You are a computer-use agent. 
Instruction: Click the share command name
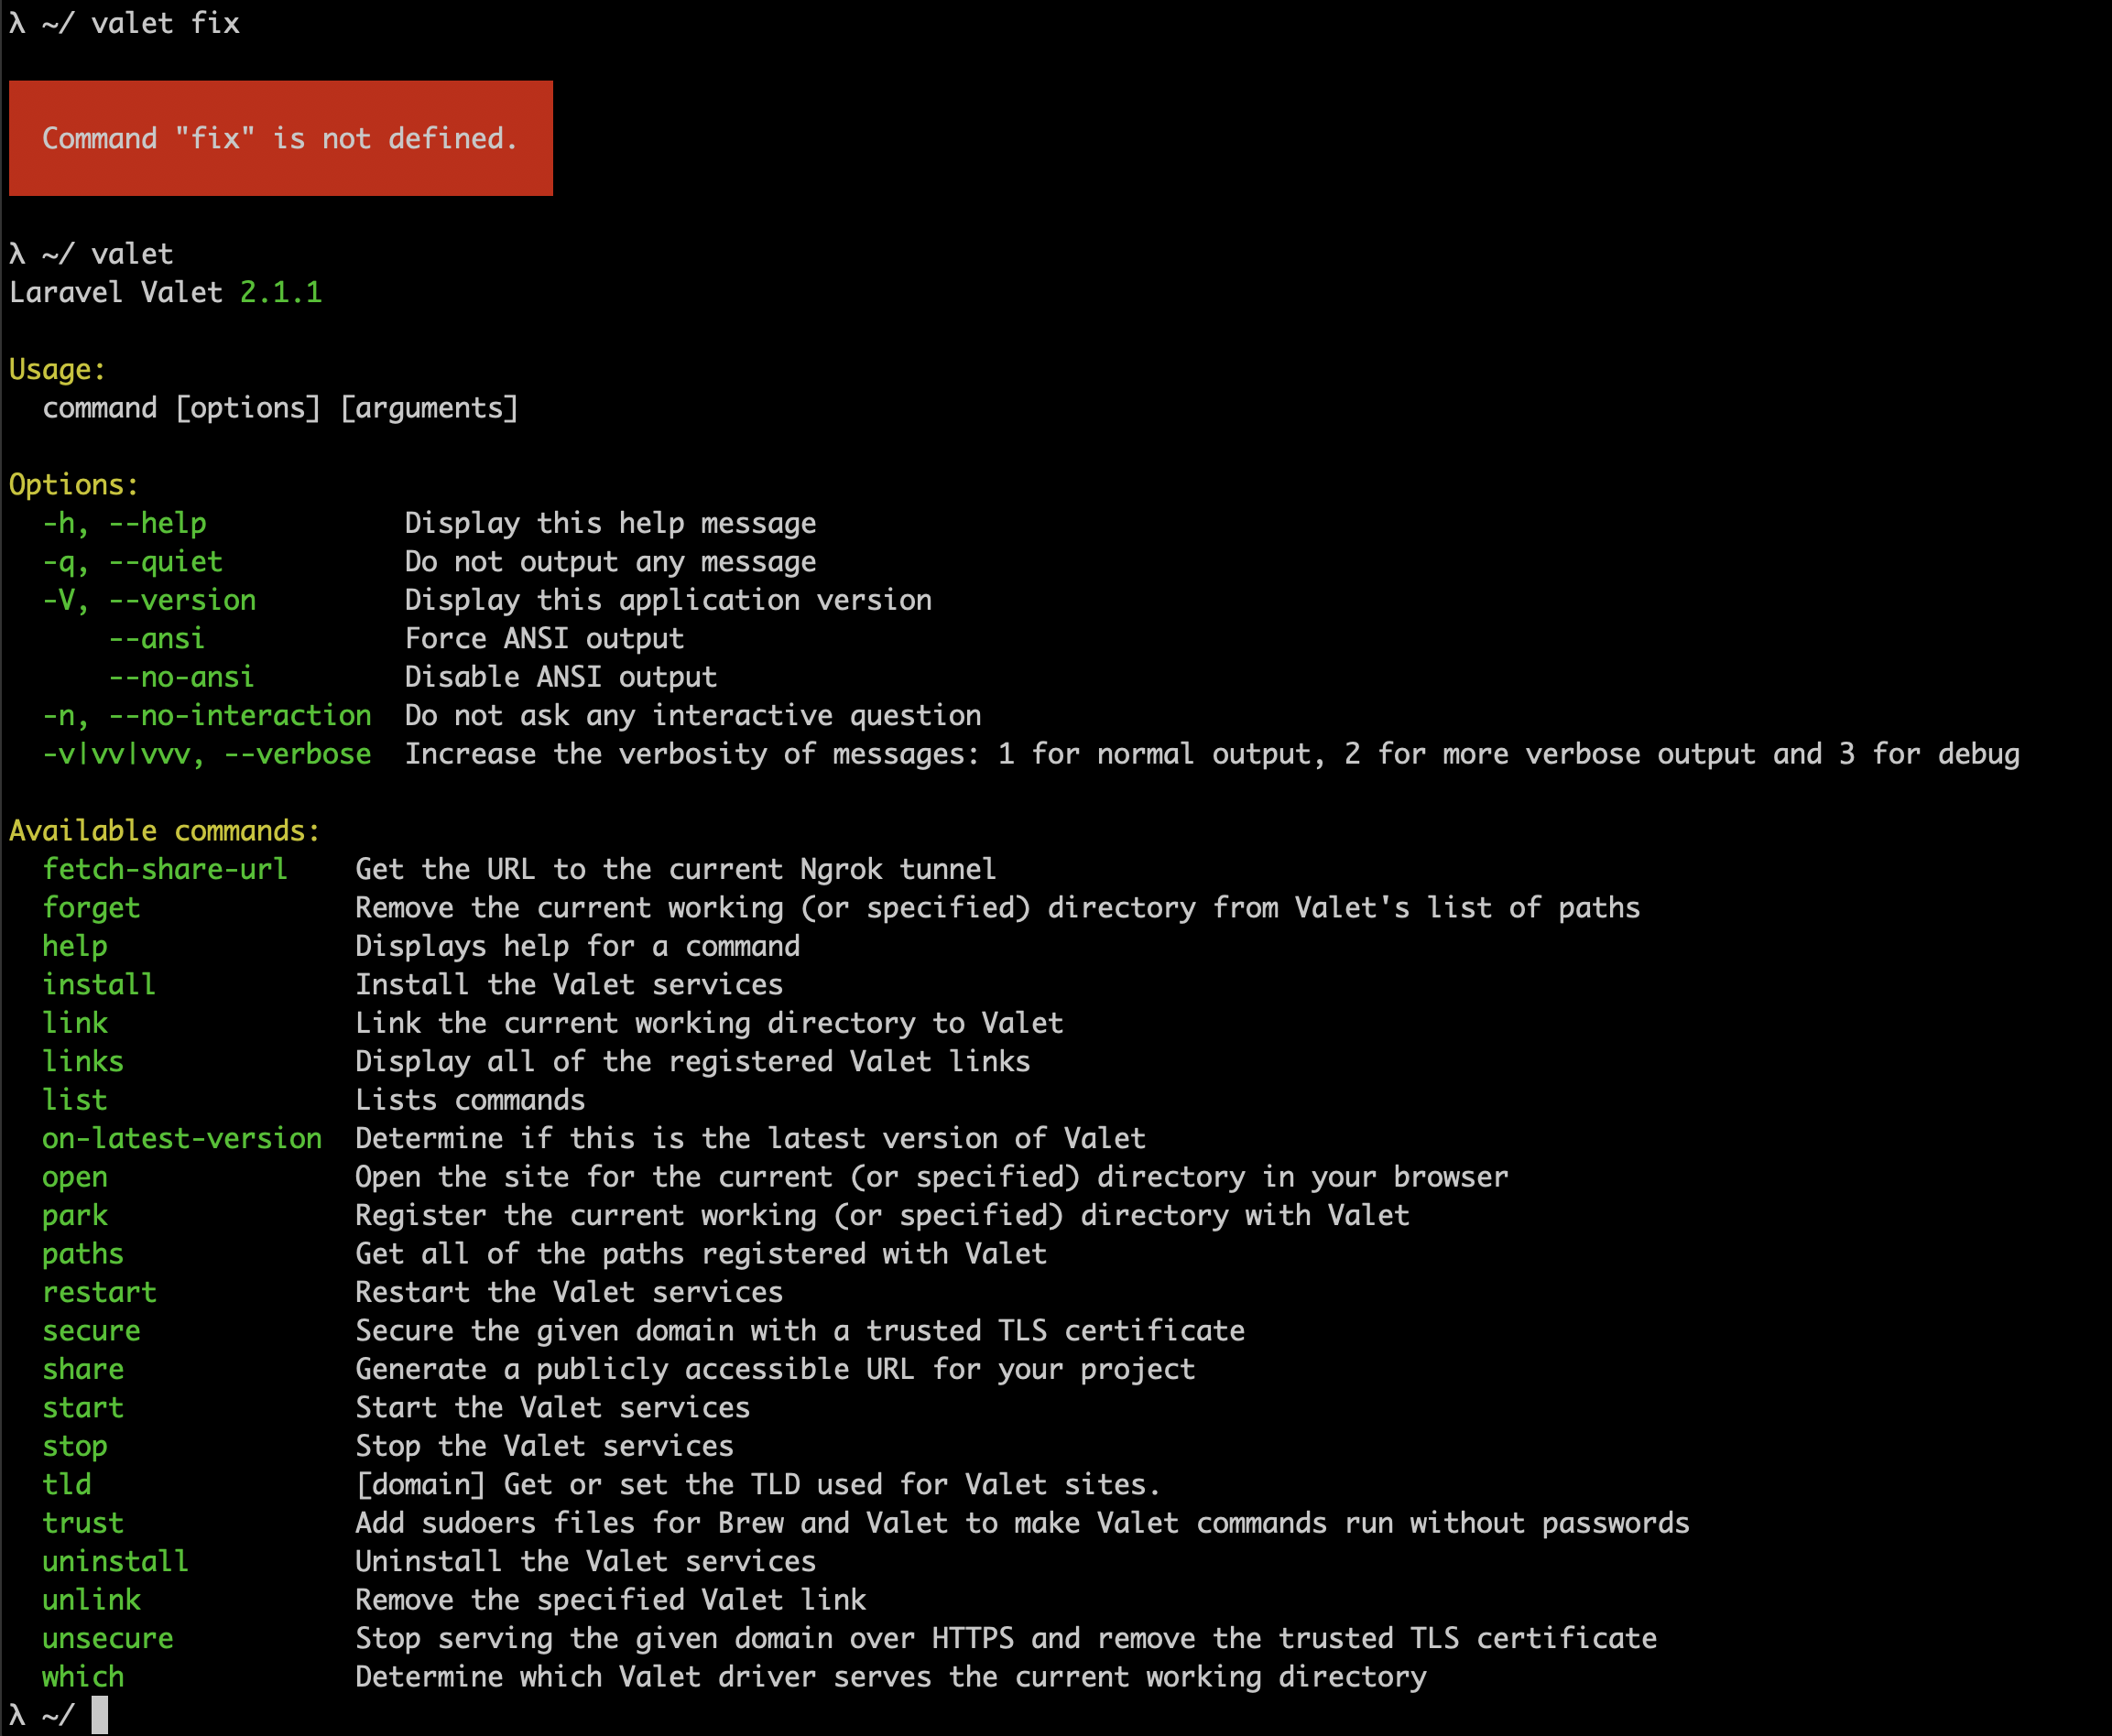point(83,1369)
